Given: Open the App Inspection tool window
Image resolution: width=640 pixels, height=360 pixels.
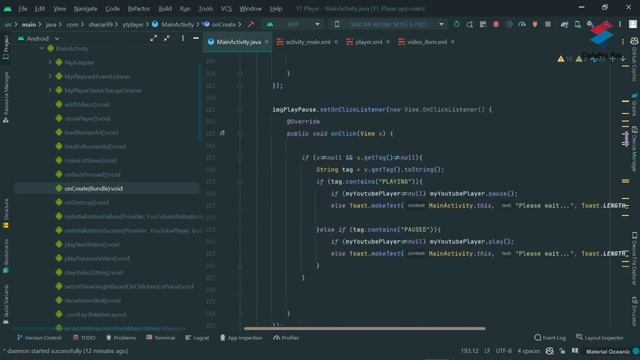Looking at the screenshot, I should pyautogui.click(x=241, y=338).
